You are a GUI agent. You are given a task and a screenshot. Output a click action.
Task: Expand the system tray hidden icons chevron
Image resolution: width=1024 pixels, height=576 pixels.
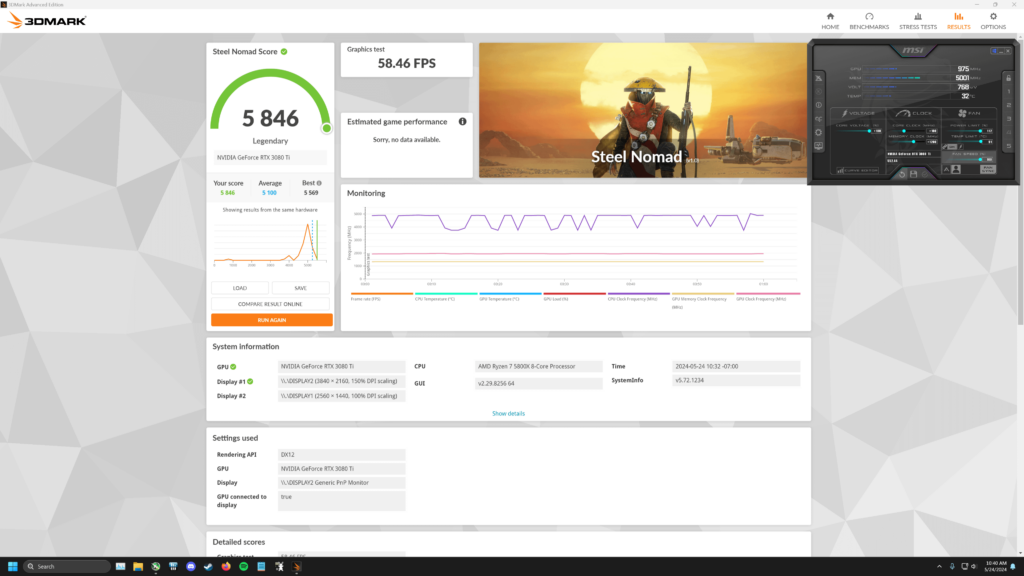(939, 566)
